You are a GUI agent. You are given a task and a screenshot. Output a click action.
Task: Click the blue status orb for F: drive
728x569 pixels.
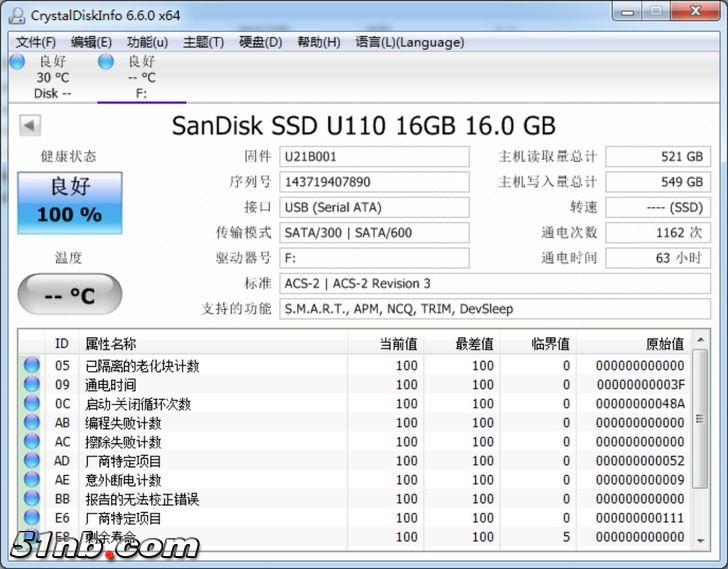106,61
